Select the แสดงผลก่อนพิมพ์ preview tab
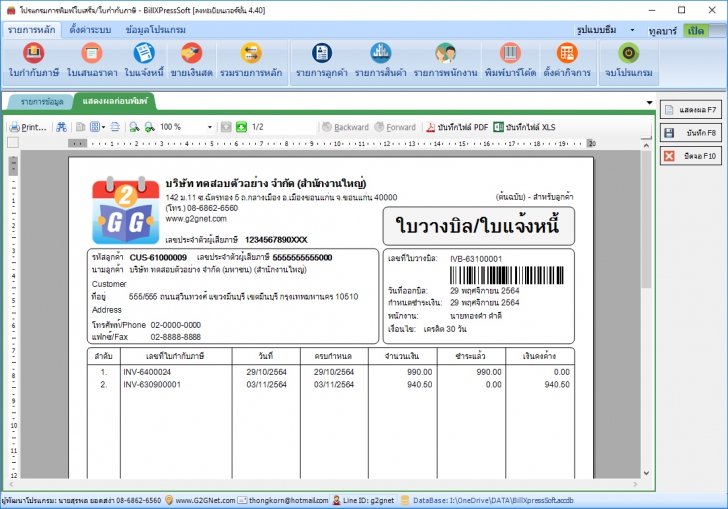728x509 pixels. (x=115, y=101)
